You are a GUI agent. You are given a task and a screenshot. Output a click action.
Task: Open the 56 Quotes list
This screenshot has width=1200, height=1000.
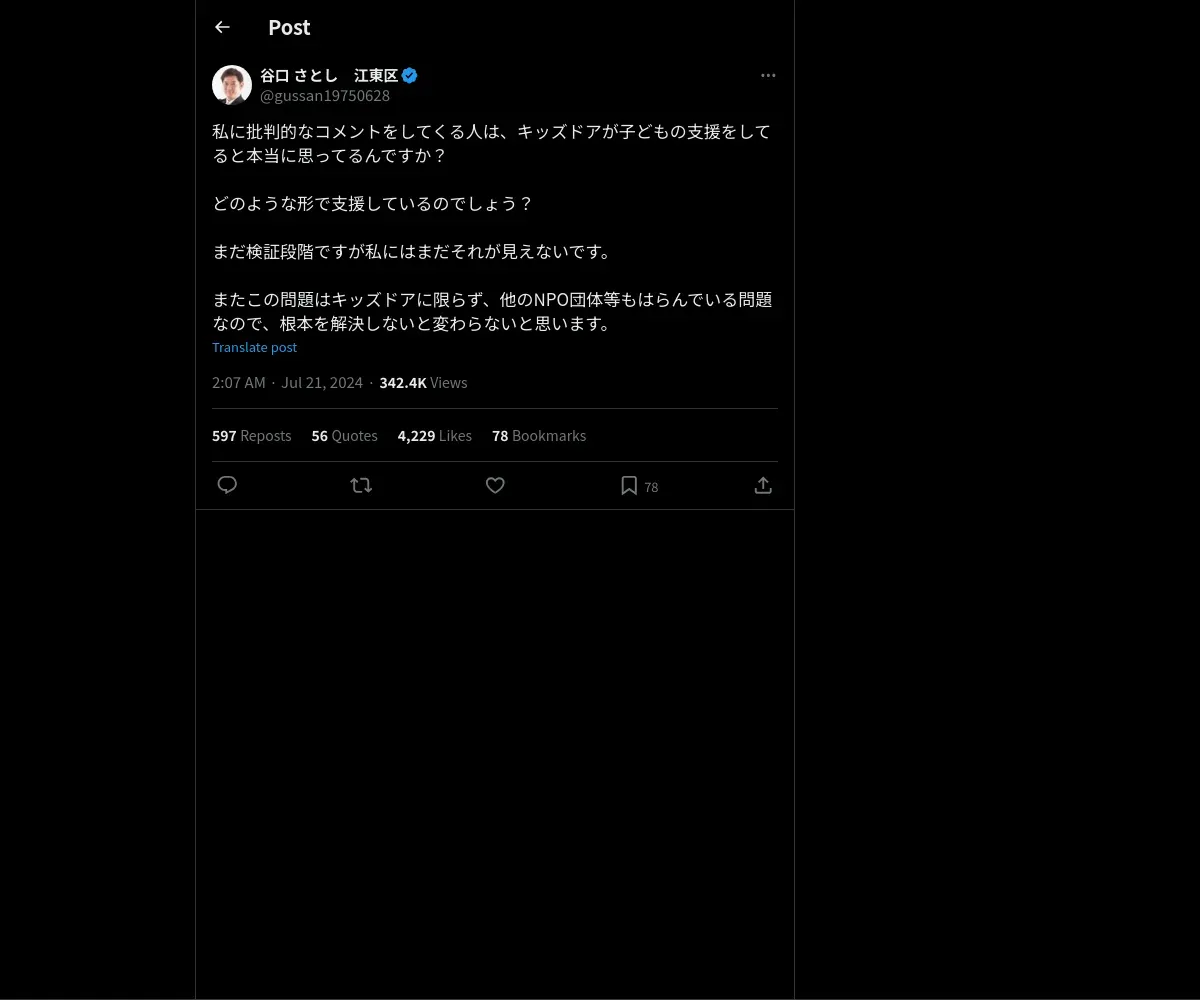(345, 436)
